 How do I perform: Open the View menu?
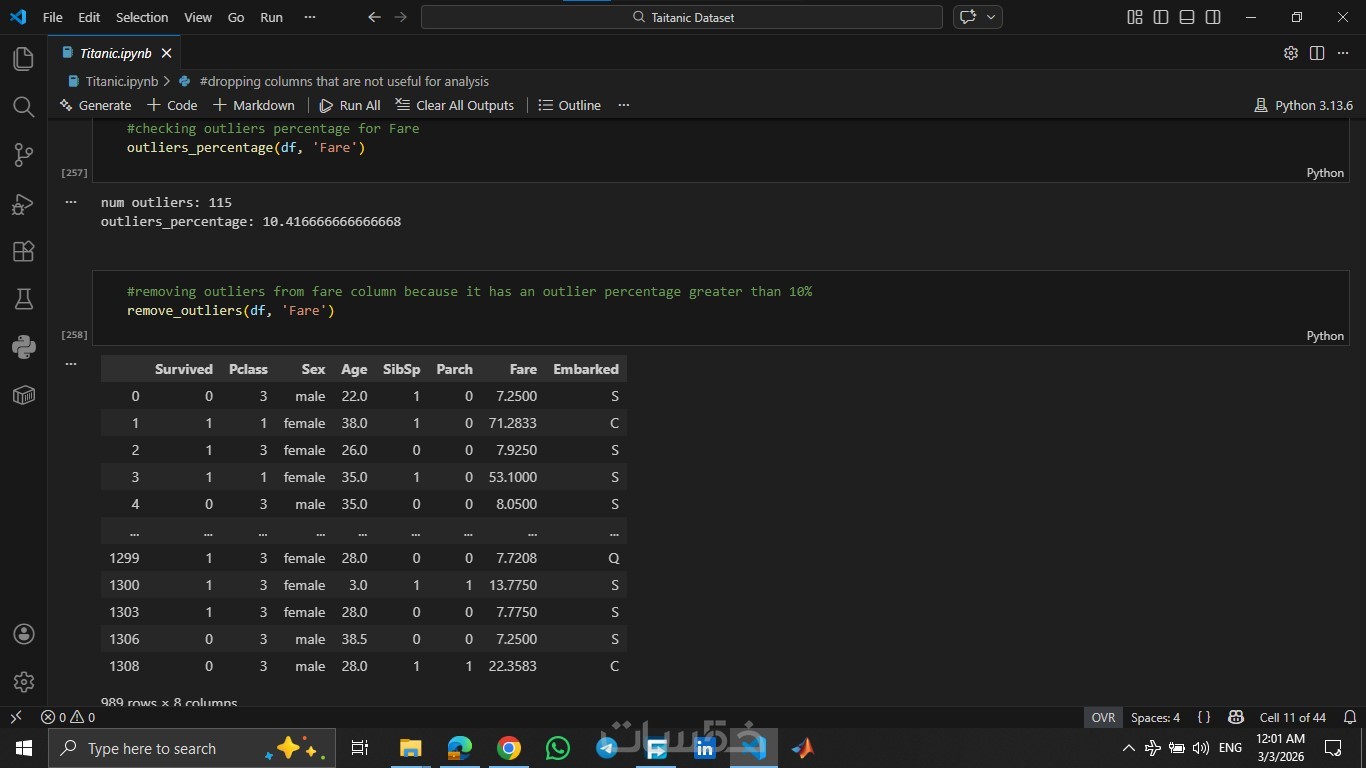[198, 17]
